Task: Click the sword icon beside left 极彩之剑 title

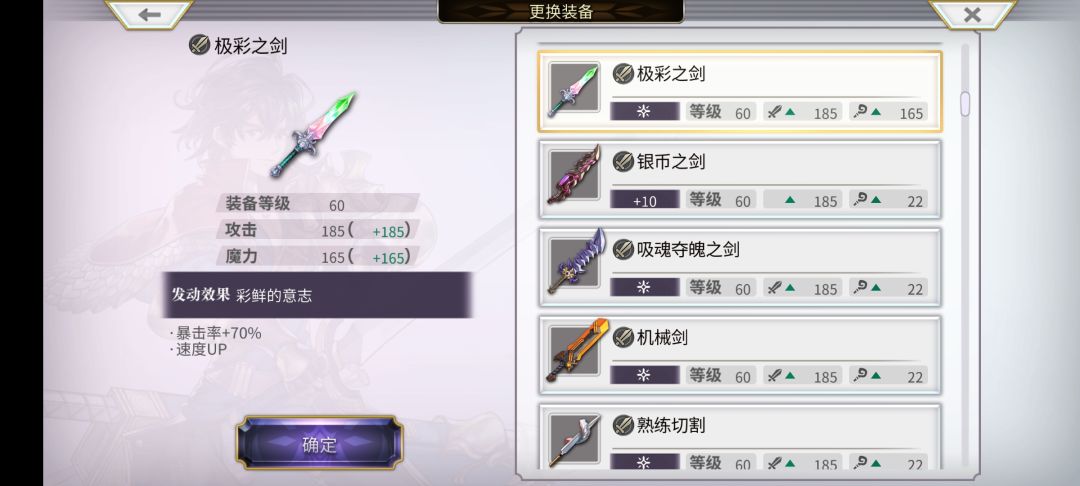Action: point(199,46)
